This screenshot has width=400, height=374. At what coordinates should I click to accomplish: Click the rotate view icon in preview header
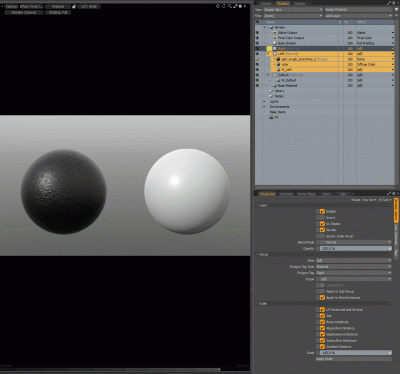tap(224, 6)
